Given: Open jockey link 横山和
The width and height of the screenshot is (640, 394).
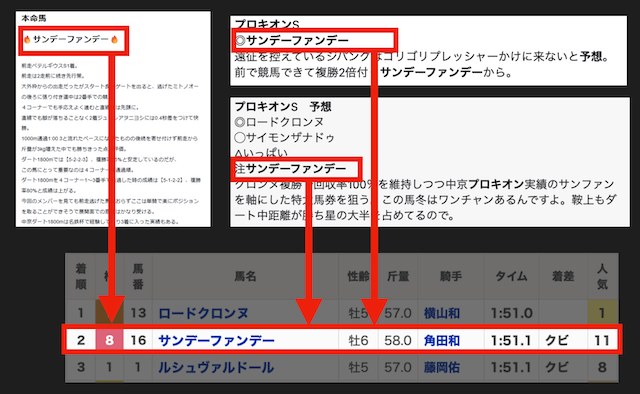Looking at the screenshot, I should click(442, 313).
